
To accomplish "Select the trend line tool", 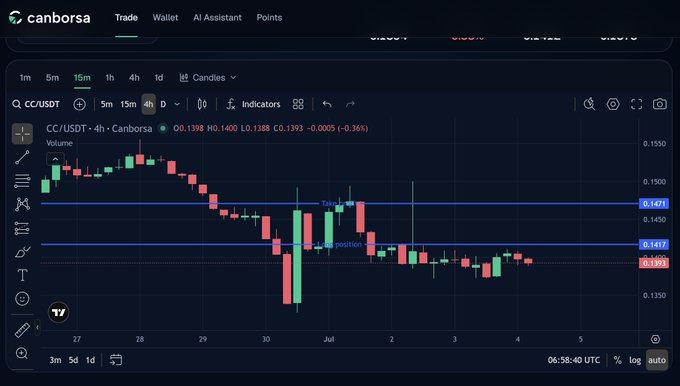I will click(22, 157).
